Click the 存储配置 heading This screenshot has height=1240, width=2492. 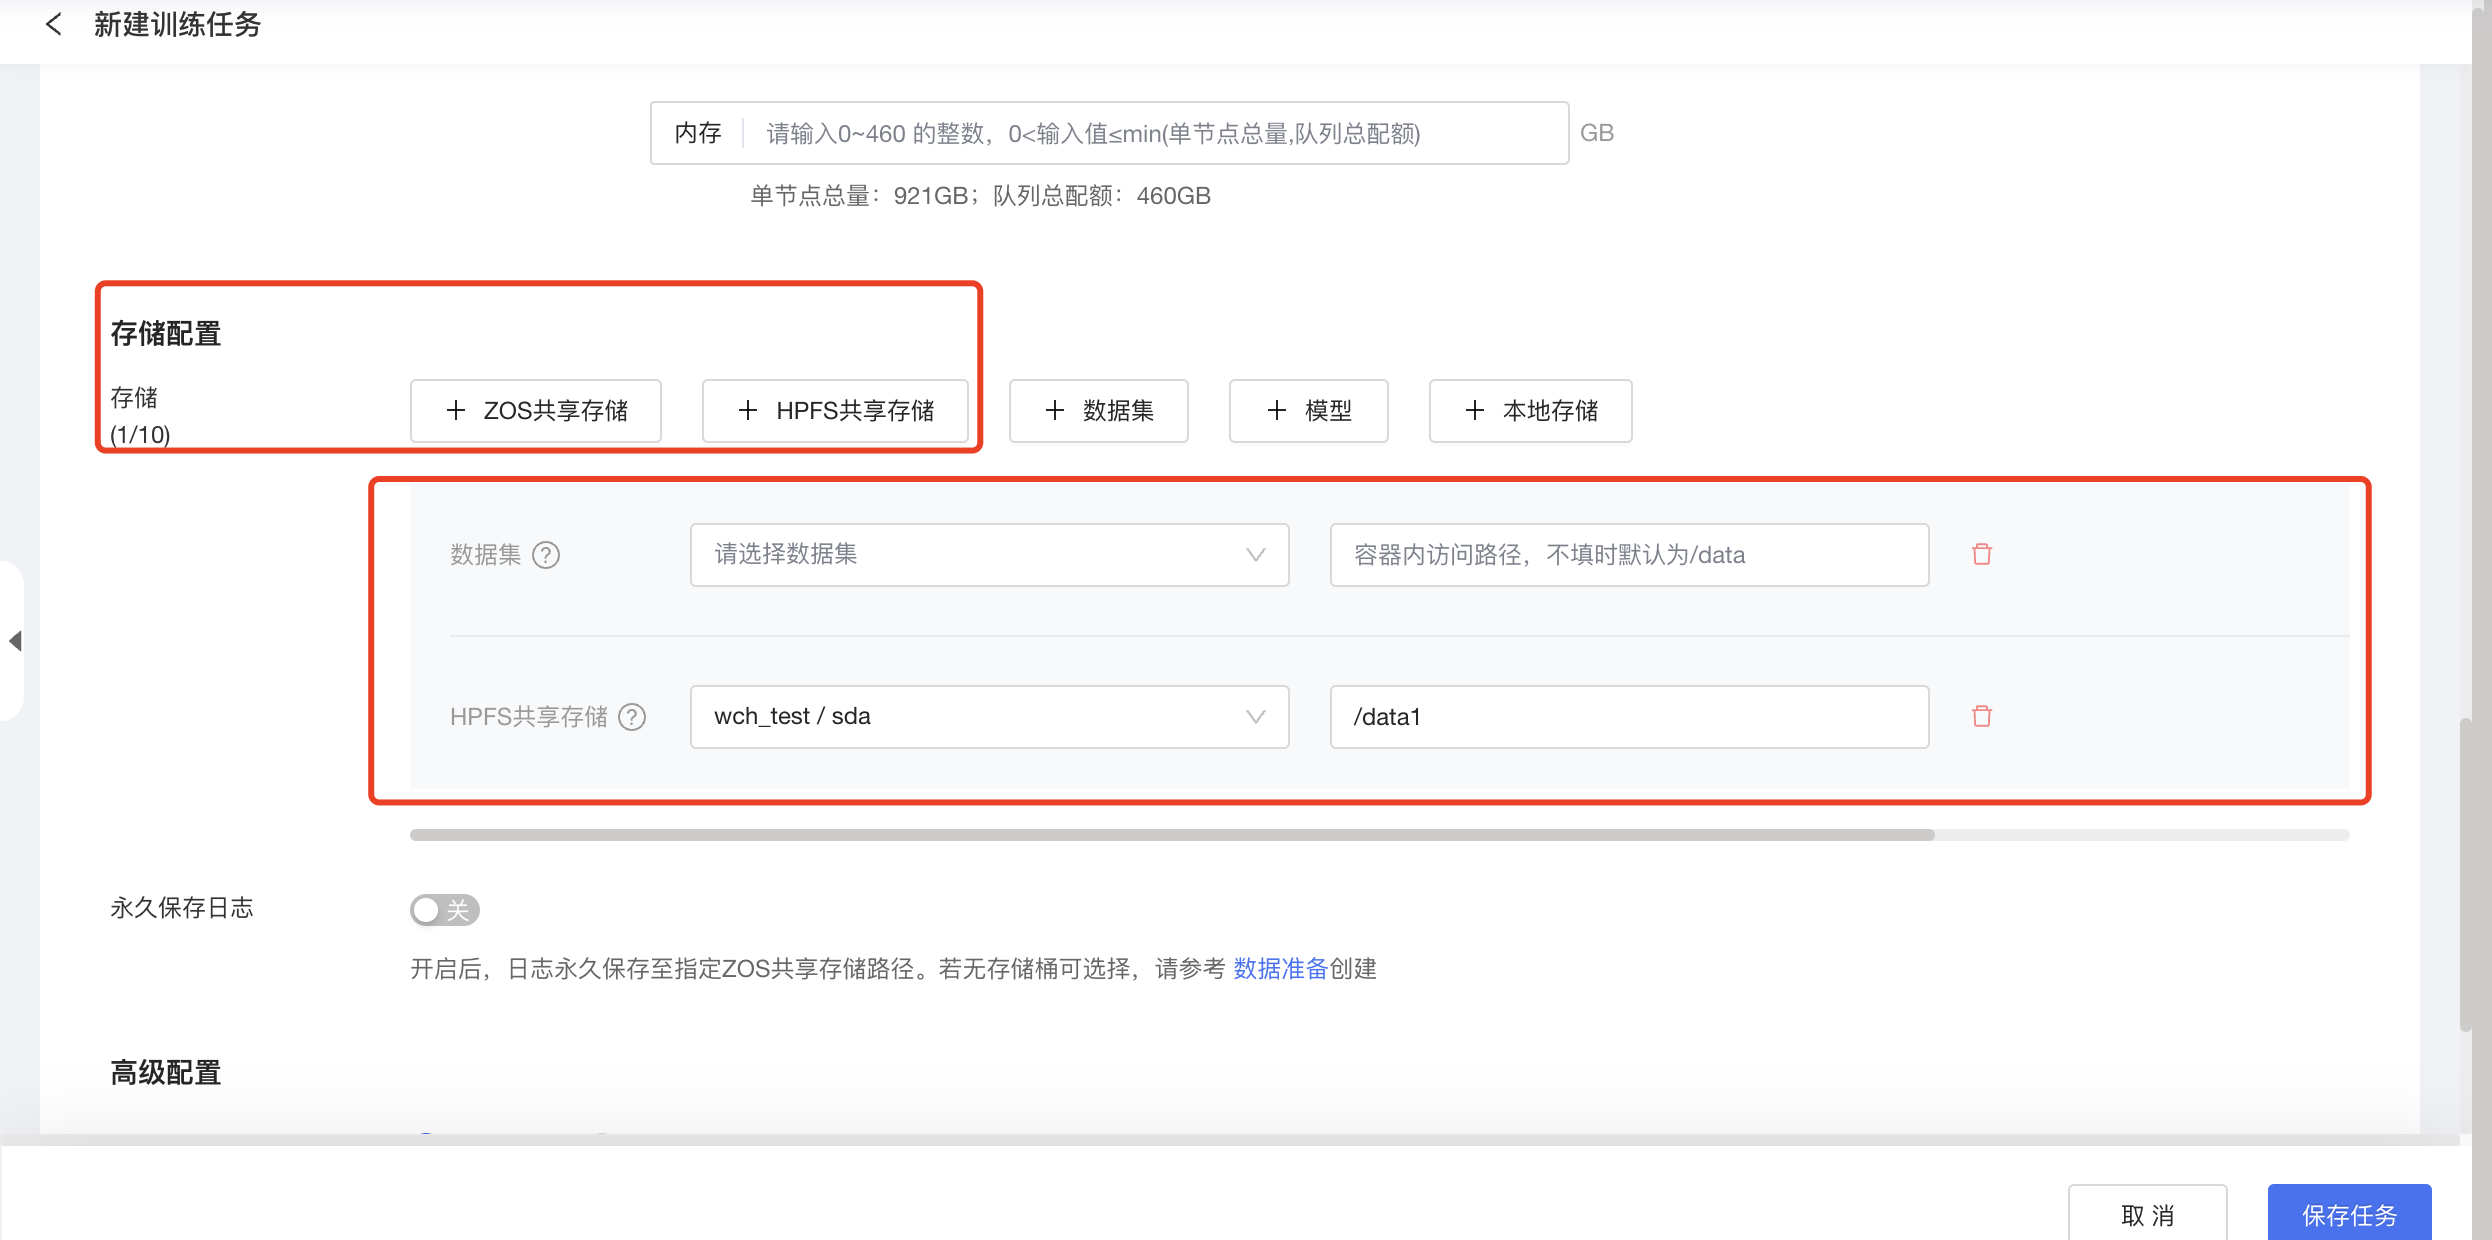[166, 333]
